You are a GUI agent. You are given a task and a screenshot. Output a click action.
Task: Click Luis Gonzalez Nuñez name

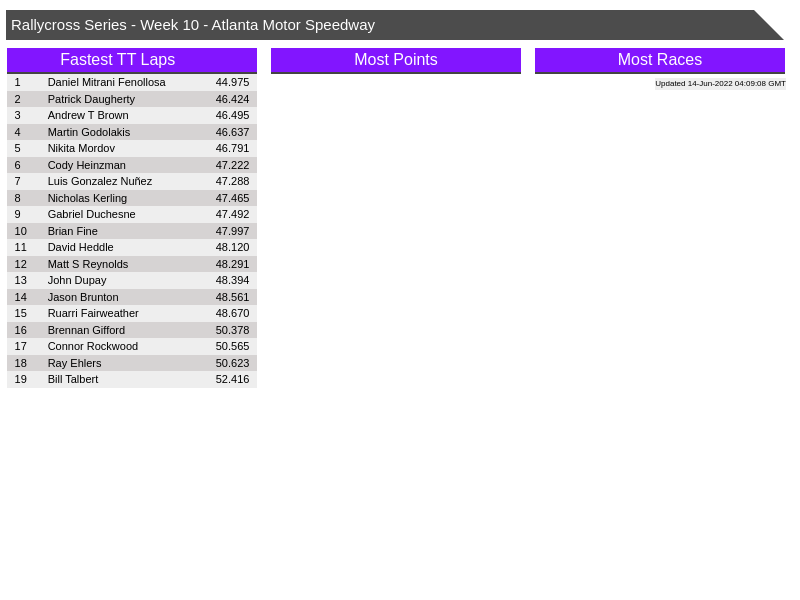tap(100, 181)
